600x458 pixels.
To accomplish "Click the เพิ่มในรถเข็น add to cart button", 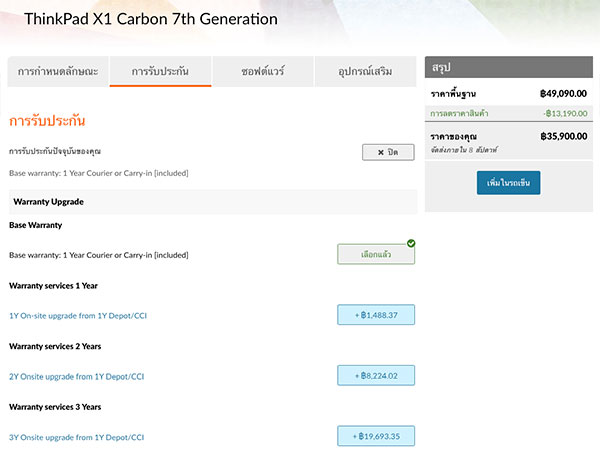I will (x=509, y=183).
